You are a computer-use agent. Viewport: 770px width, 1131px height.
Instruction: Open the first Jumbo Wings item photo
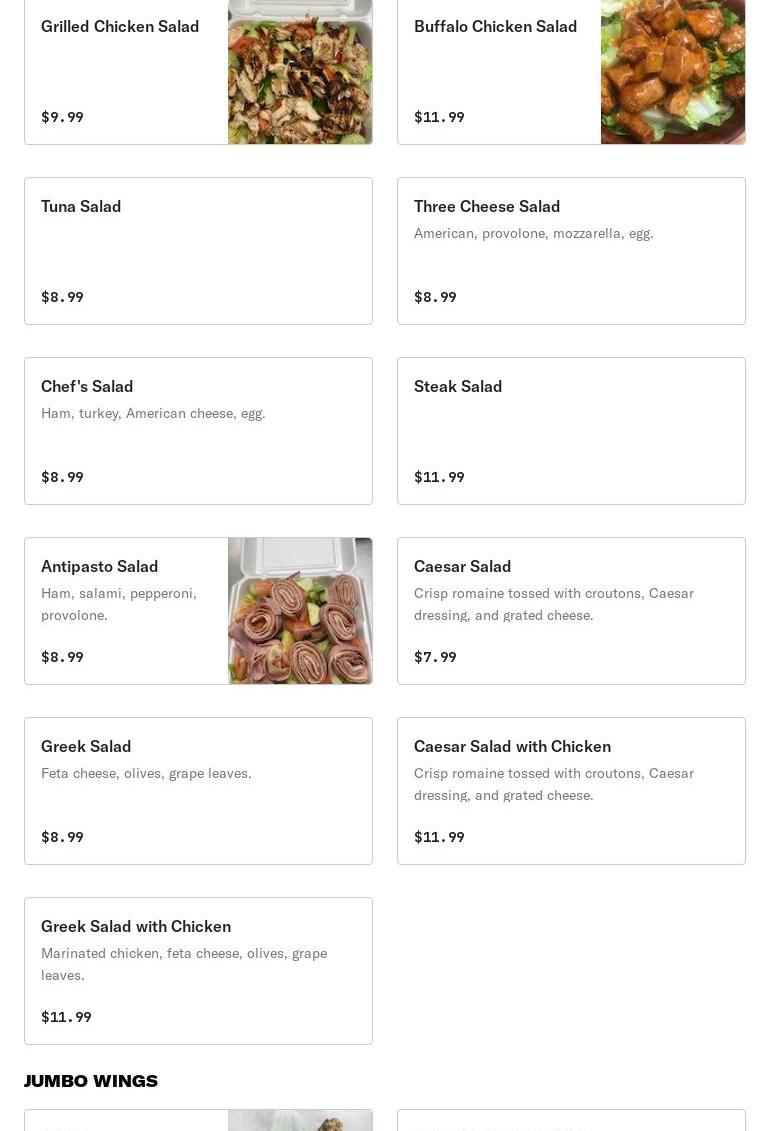(300, 1120)
